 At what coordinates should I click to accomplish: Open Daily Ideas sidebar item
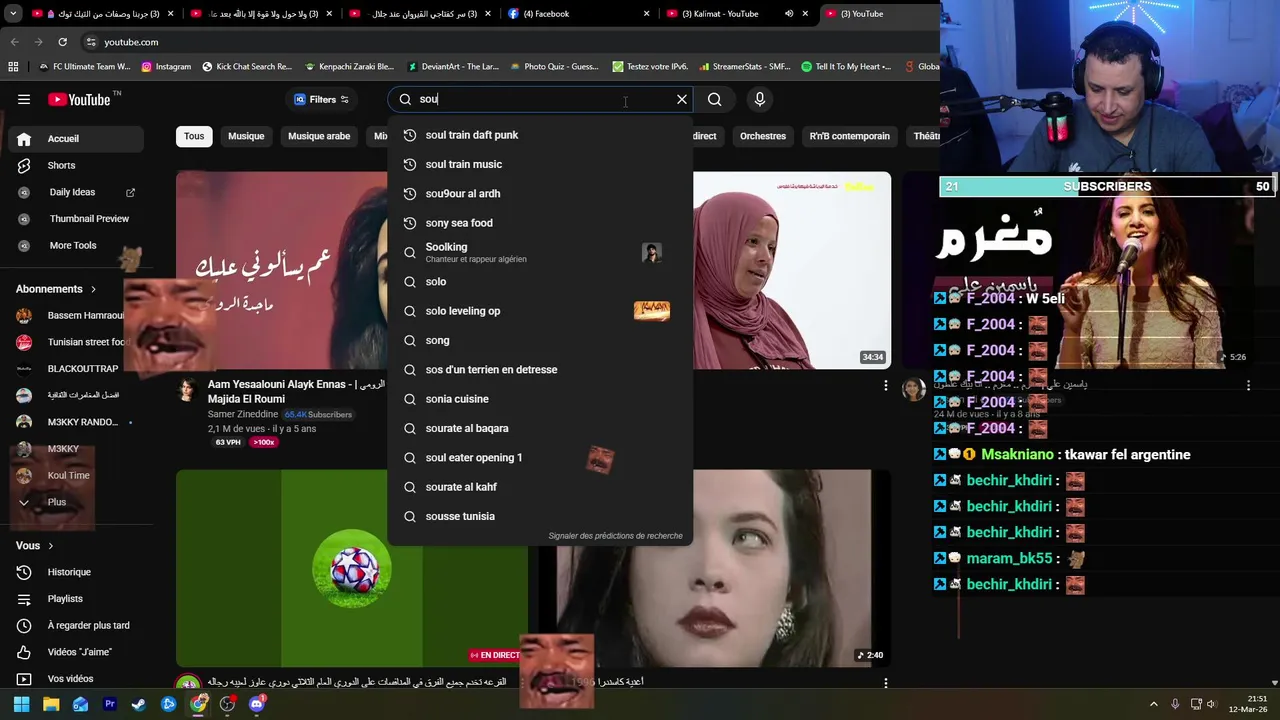click(x=77, y=192)
